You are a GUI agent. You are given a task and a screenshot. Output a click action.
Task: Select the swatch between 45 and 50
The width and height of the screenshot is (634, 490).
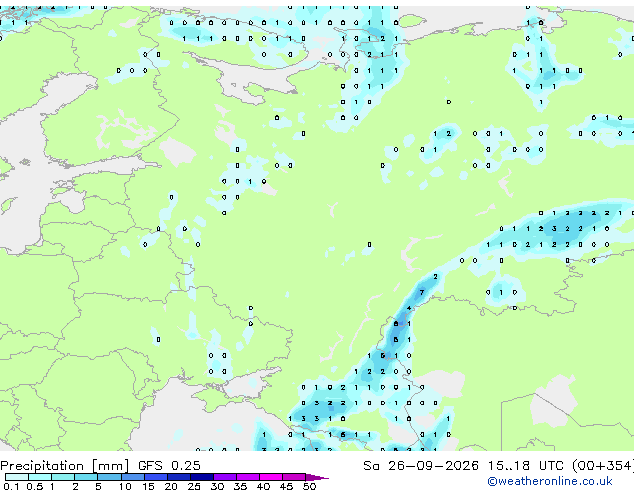tap(294, 477)
